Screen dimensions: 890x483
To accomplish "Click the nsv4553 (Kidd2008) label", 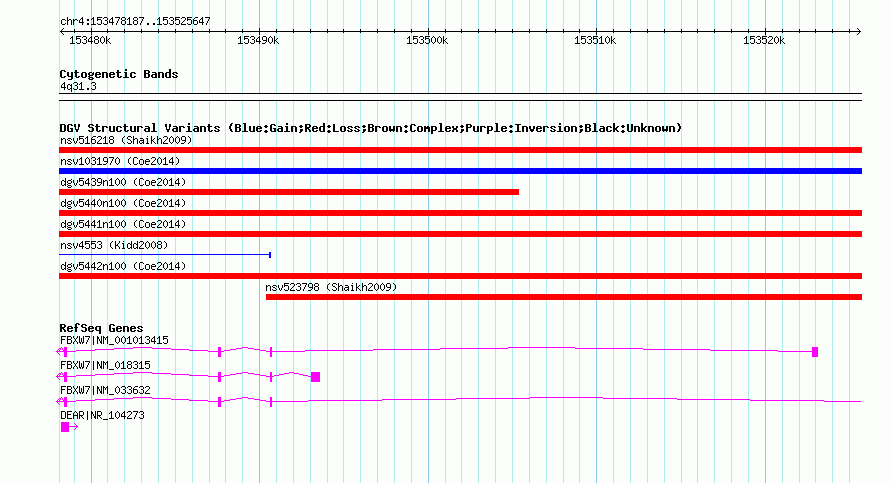I will (x=114, y=245).
